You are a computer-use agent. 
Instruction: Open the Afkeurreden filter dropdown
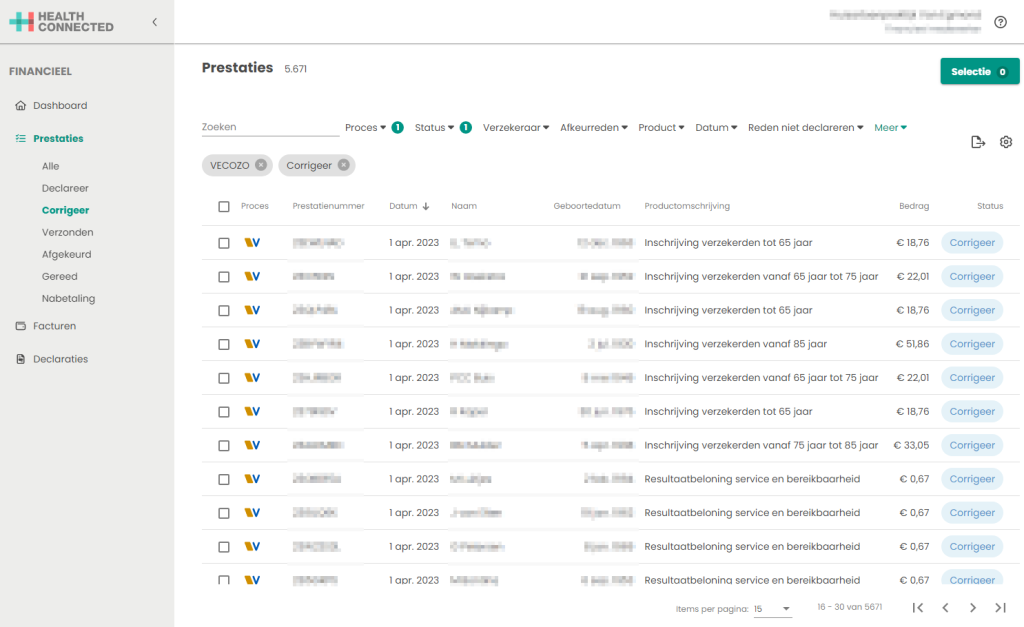pos(594,128)
